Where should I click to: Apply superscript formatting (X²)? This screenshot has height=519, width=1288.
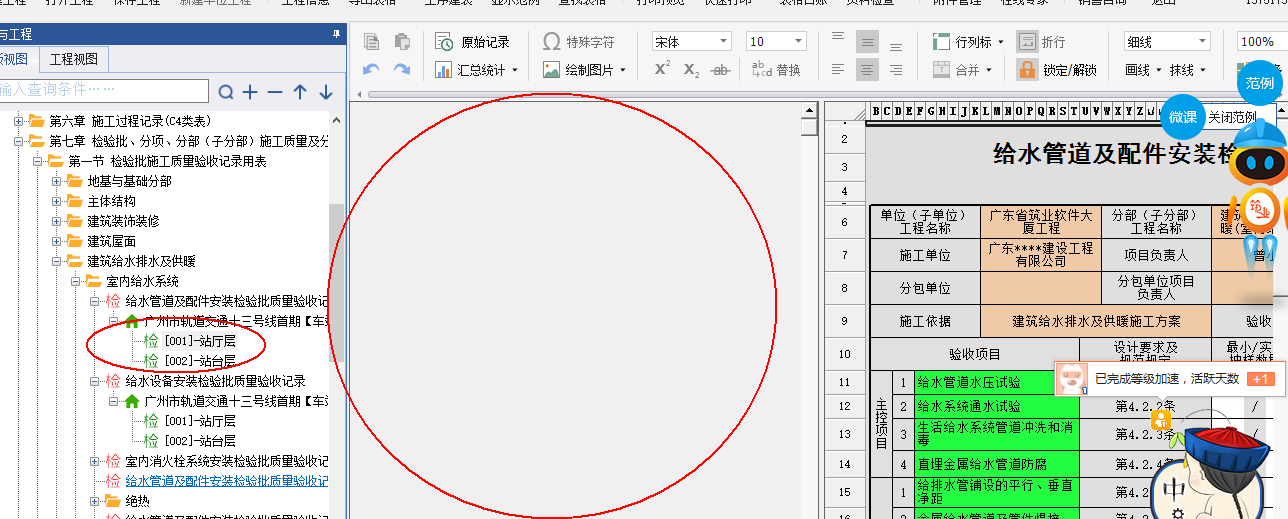pyautogui.click(x=662, y=70)
